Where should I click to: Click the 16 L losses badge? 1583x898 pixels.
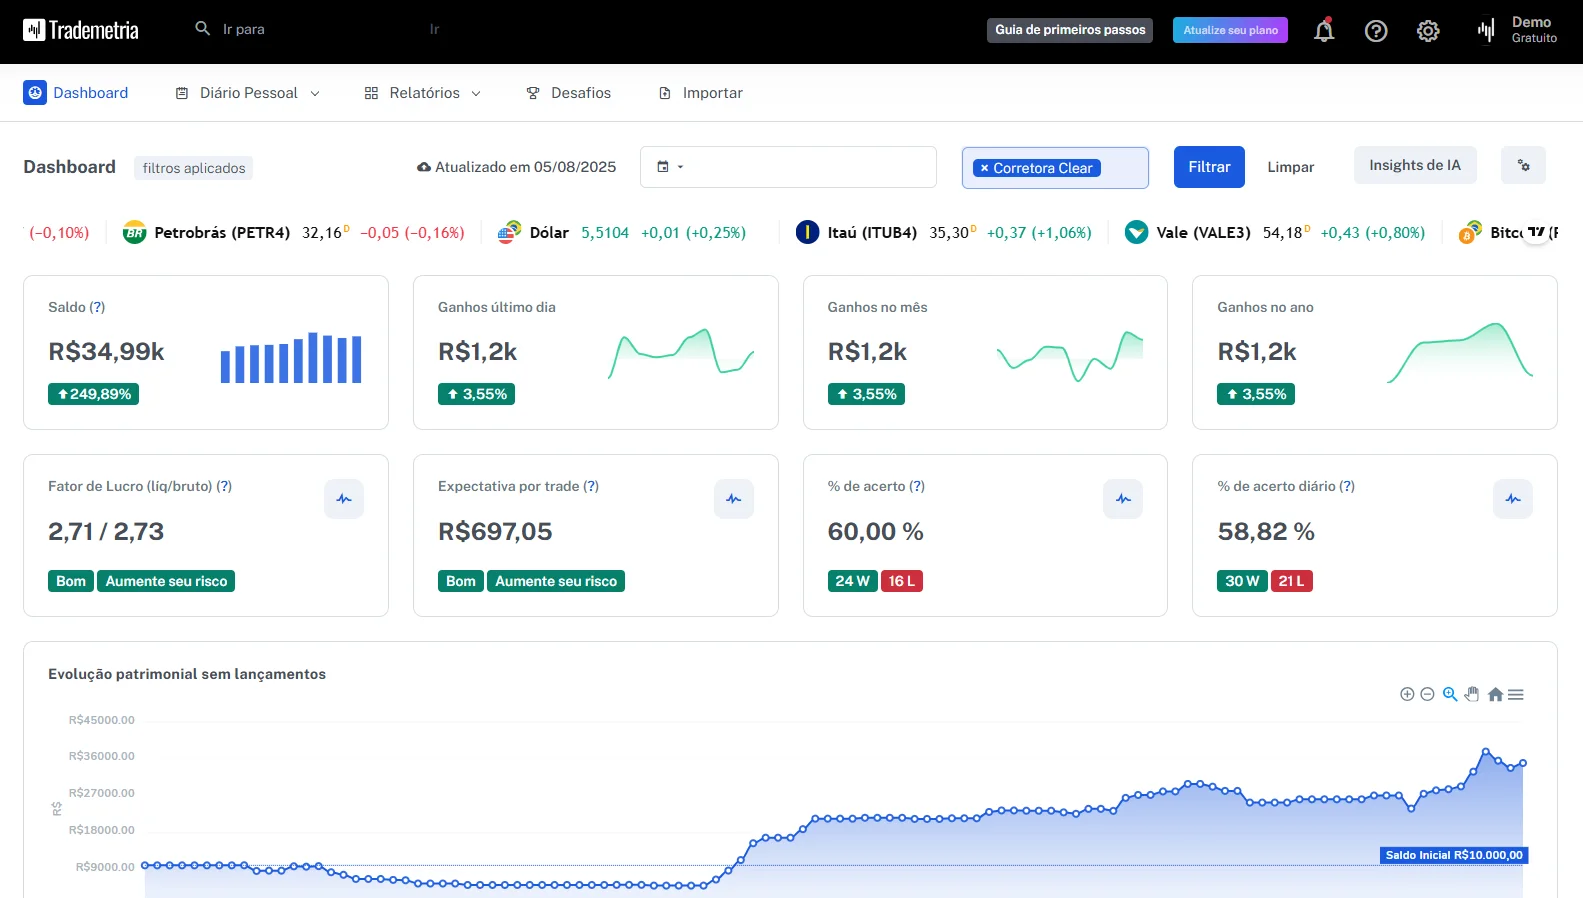pyautogui.click(x=902, y=581)
